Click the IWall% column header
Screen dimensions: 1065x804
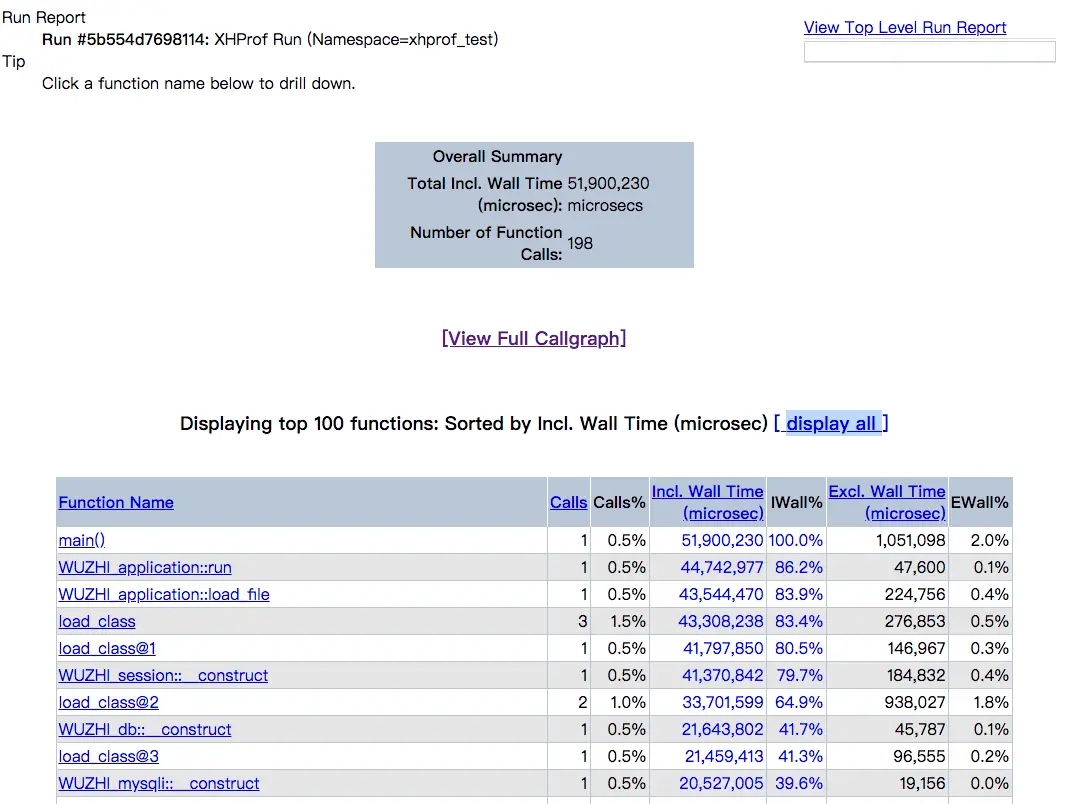tap(797, 502)
